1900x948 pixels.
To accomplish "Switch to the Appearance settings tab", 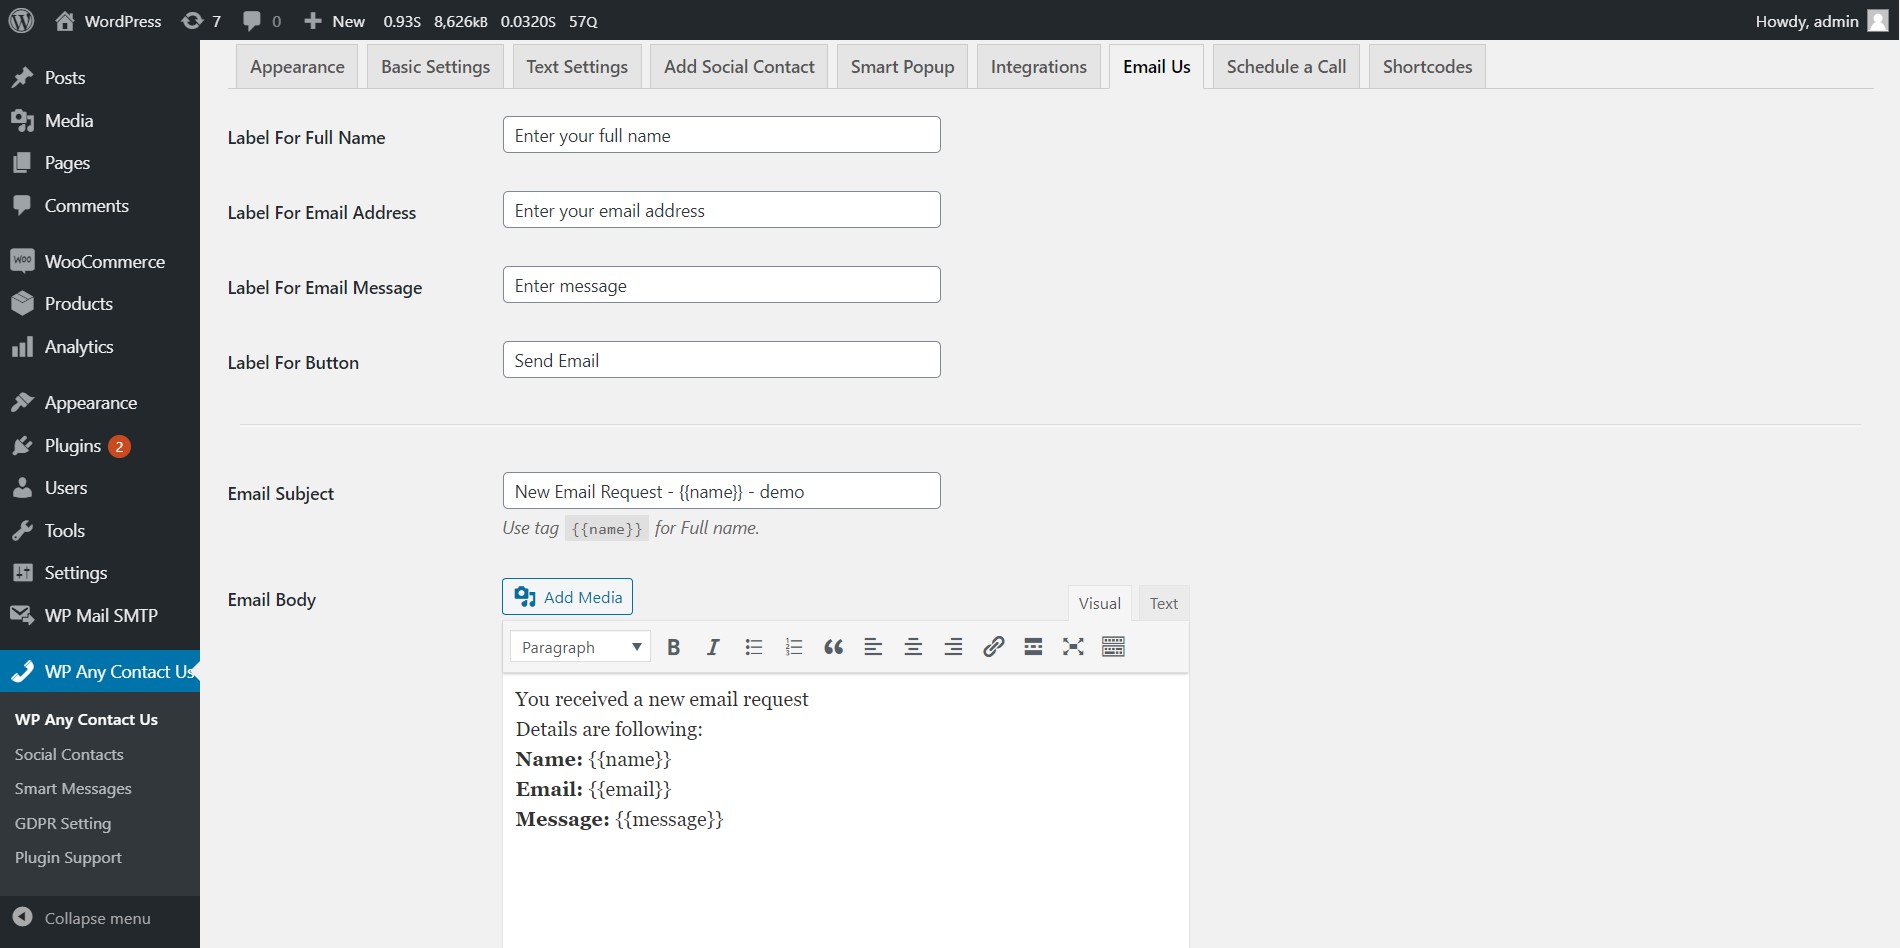I will point(297,67).
